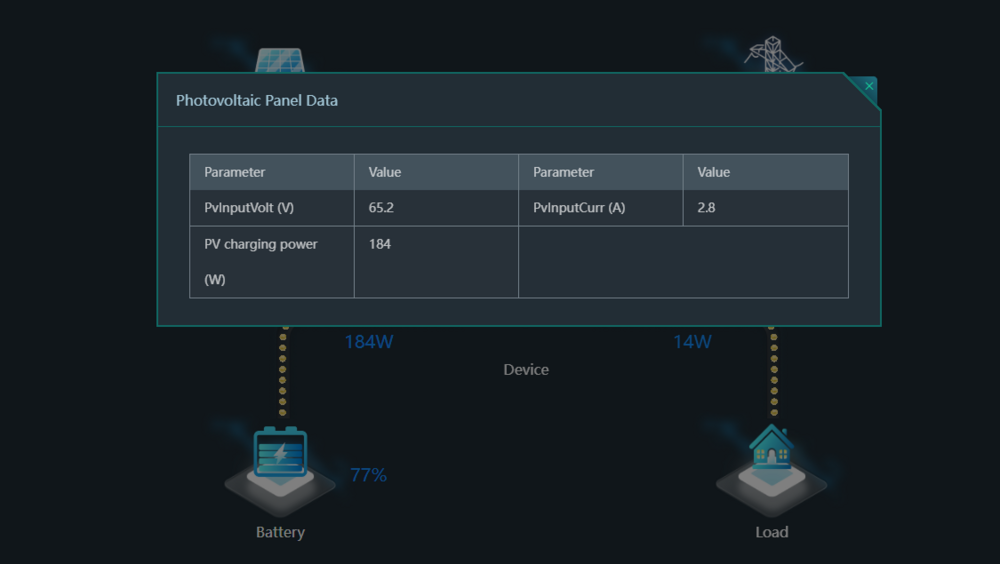This screenshot has height=564, width=1000.
Task: Click the Value header above 2.8
Action: (x=765, y=172)
